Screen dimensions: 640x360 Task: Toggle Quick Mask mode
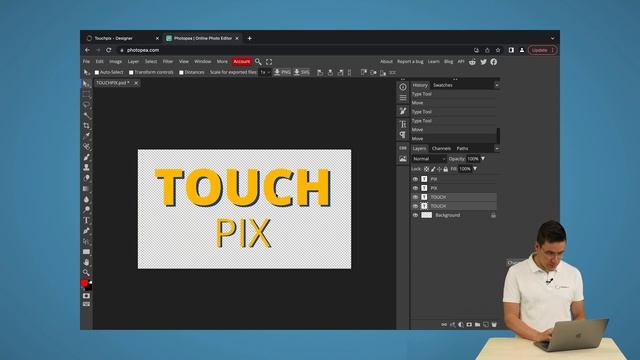[86, 296]
